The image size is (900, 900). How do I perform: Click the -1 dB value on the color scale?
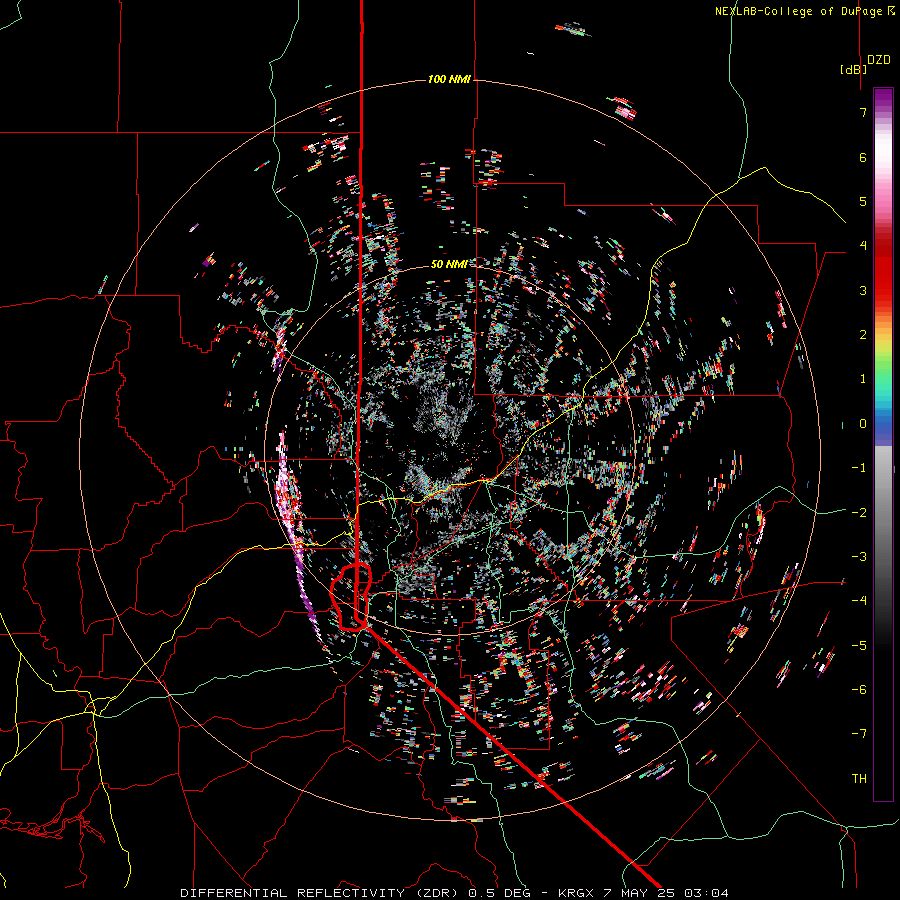tap(859, 468)
